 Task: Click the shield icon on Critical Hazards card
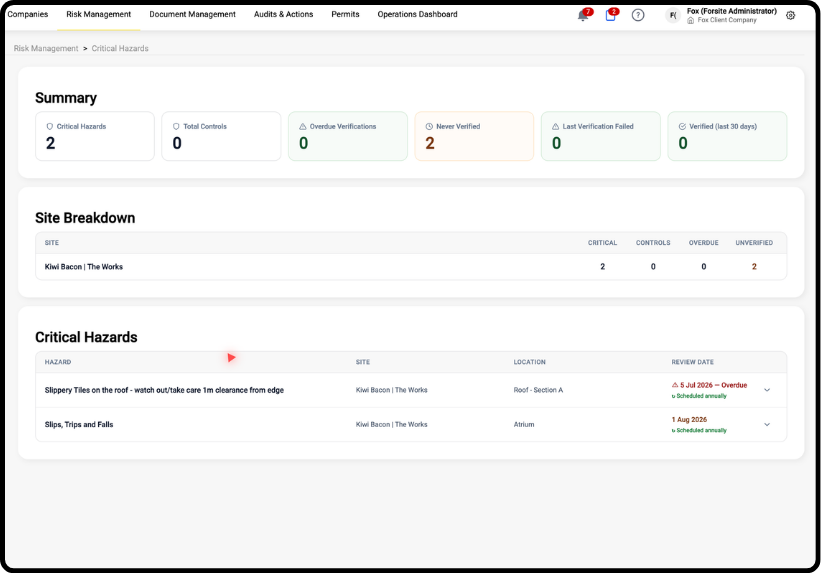pos(50,126)
